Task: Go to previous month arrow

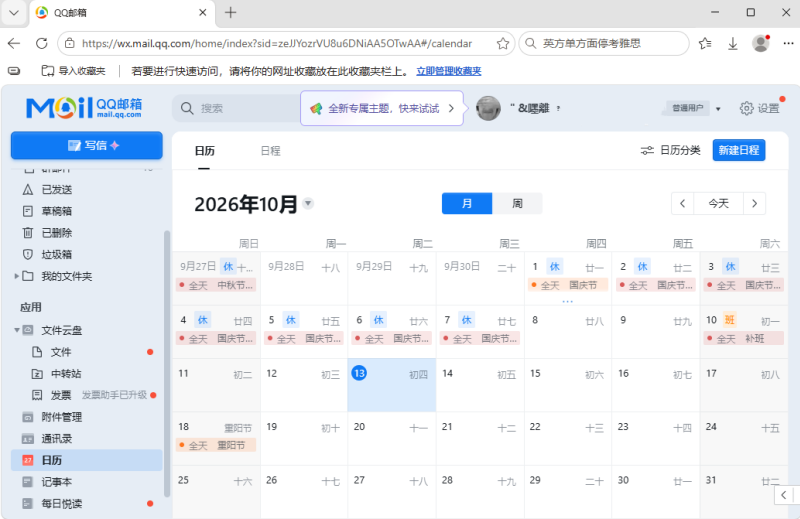Action: click(x=683, y=204)
